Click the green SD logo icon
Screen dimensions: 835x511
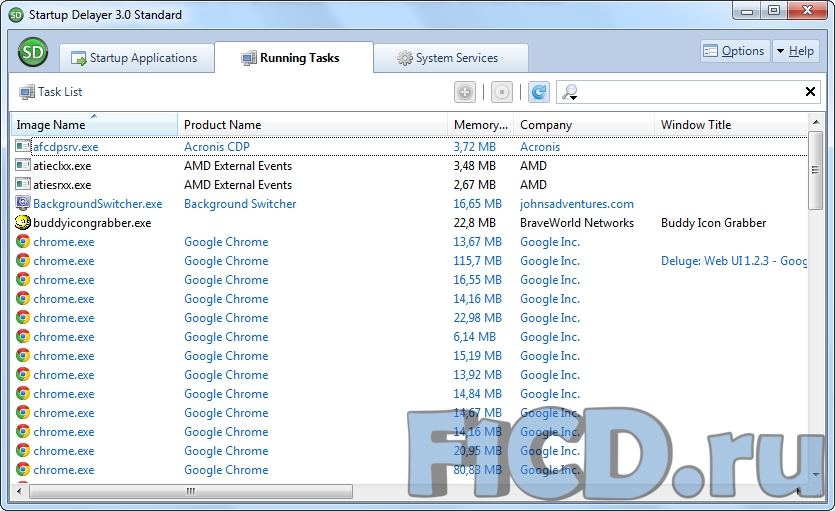(x=33, y=52)
